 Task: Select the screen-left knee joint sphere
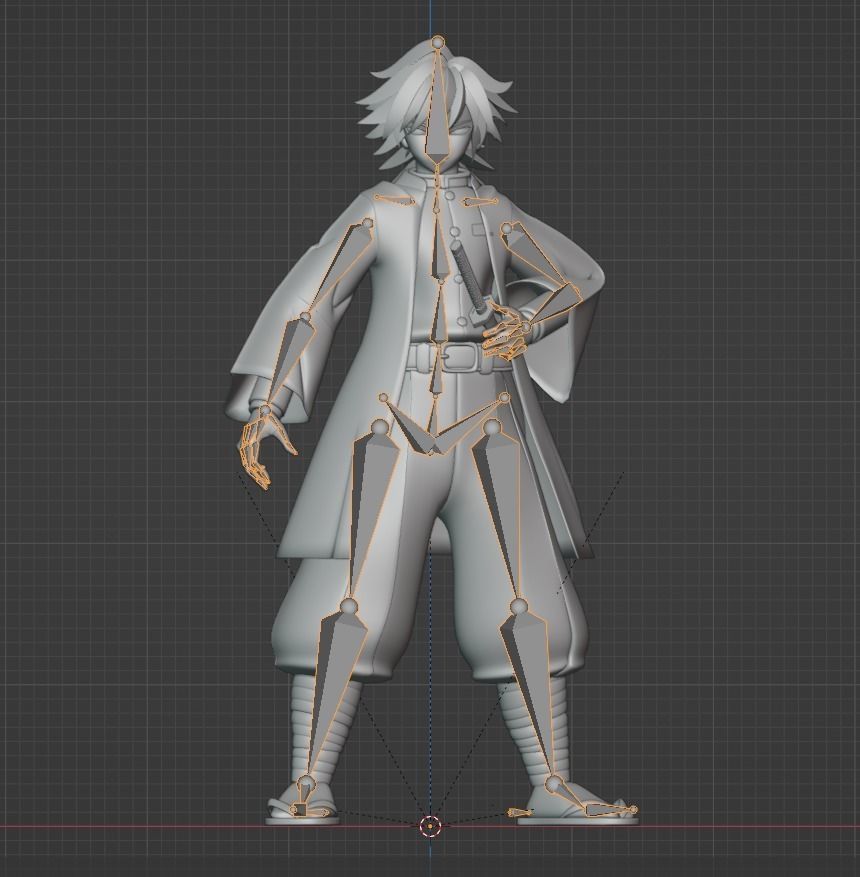[x=349, y=606]
